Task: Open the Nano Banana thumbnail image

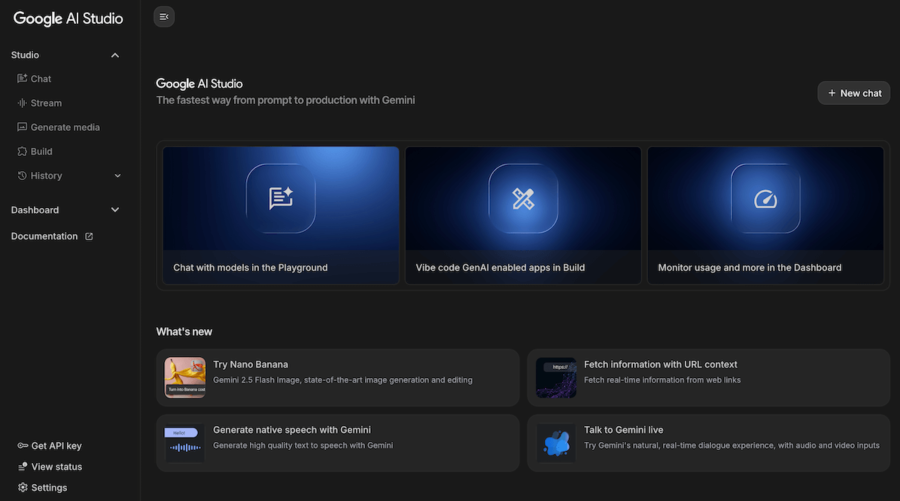Action: pos(185,378)
